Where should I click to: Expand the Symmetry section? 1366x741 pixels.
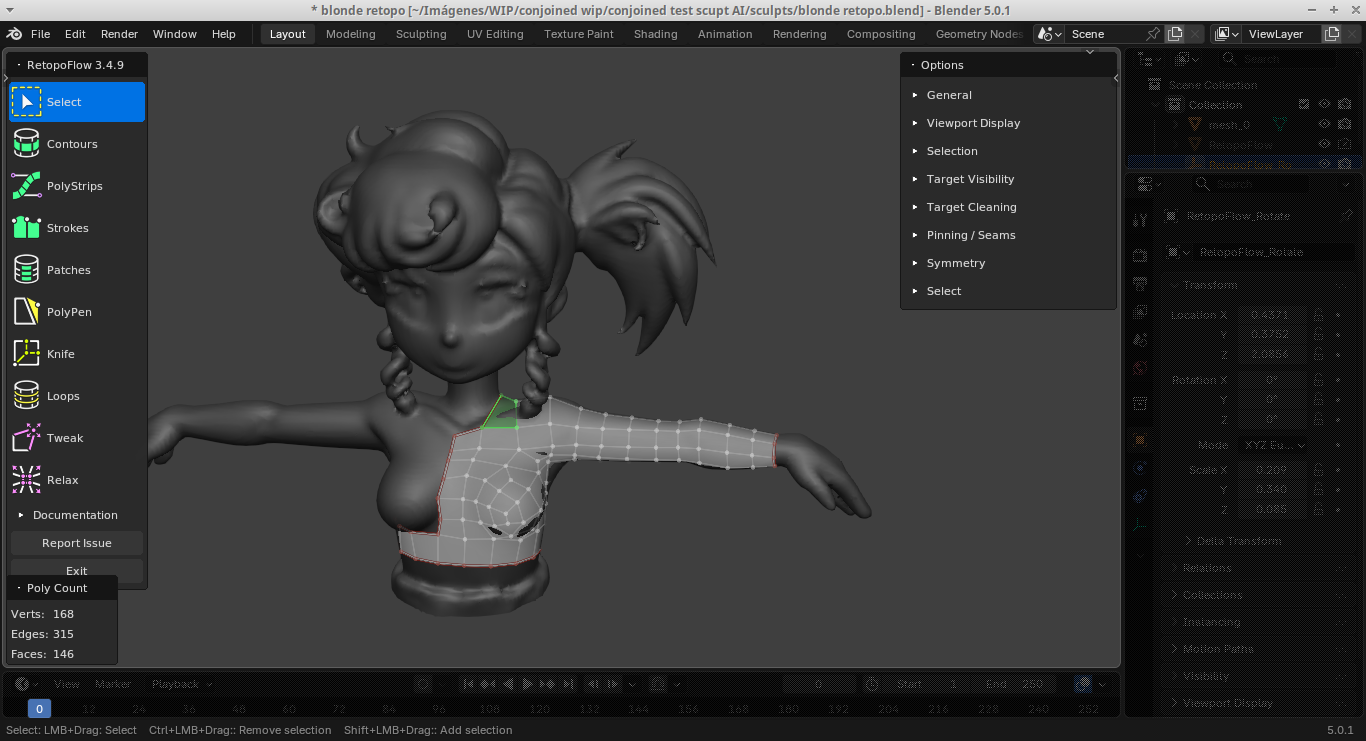(1008, 263)
